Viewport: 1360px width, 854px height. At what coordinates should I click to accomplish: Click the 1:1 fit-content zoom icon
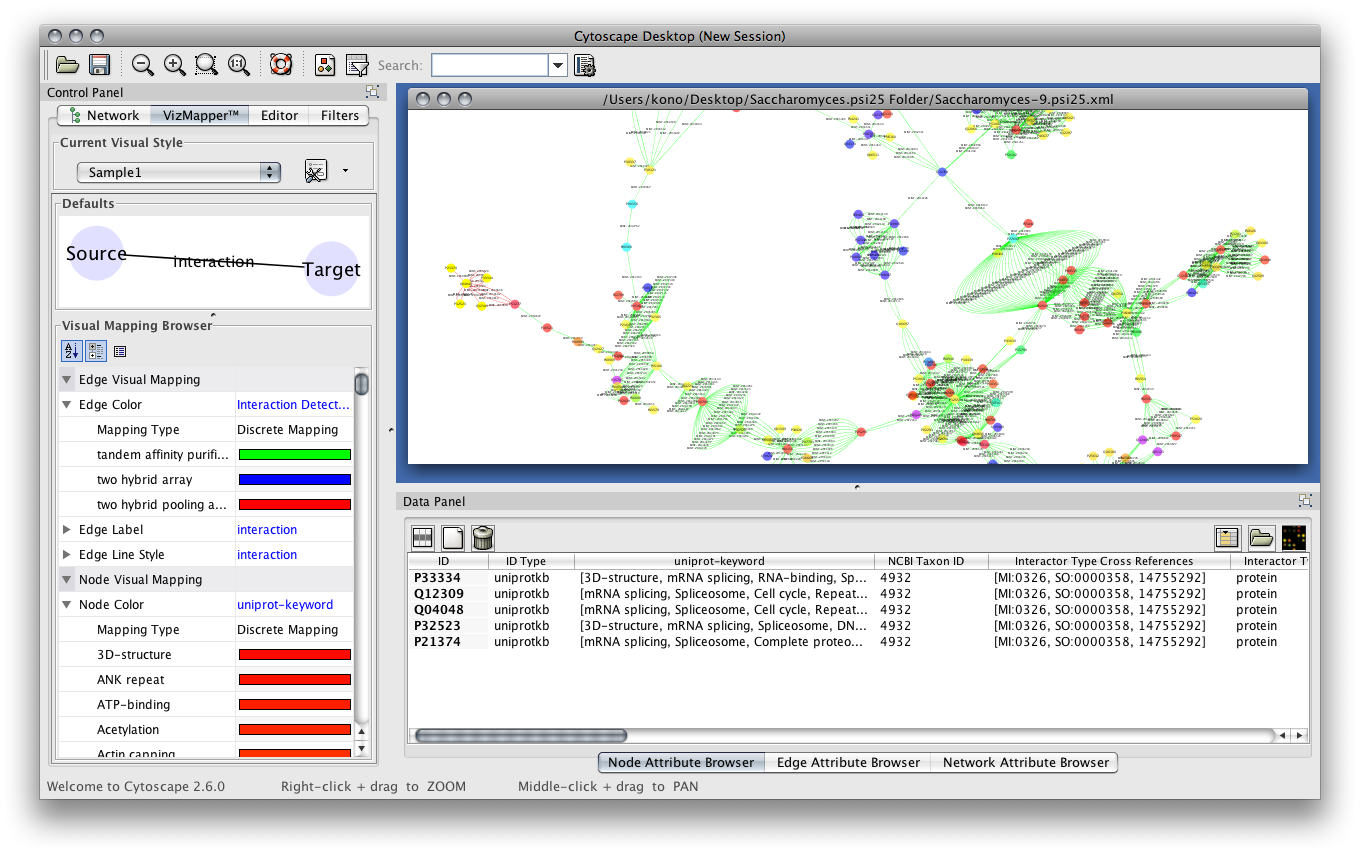point(238,66)
